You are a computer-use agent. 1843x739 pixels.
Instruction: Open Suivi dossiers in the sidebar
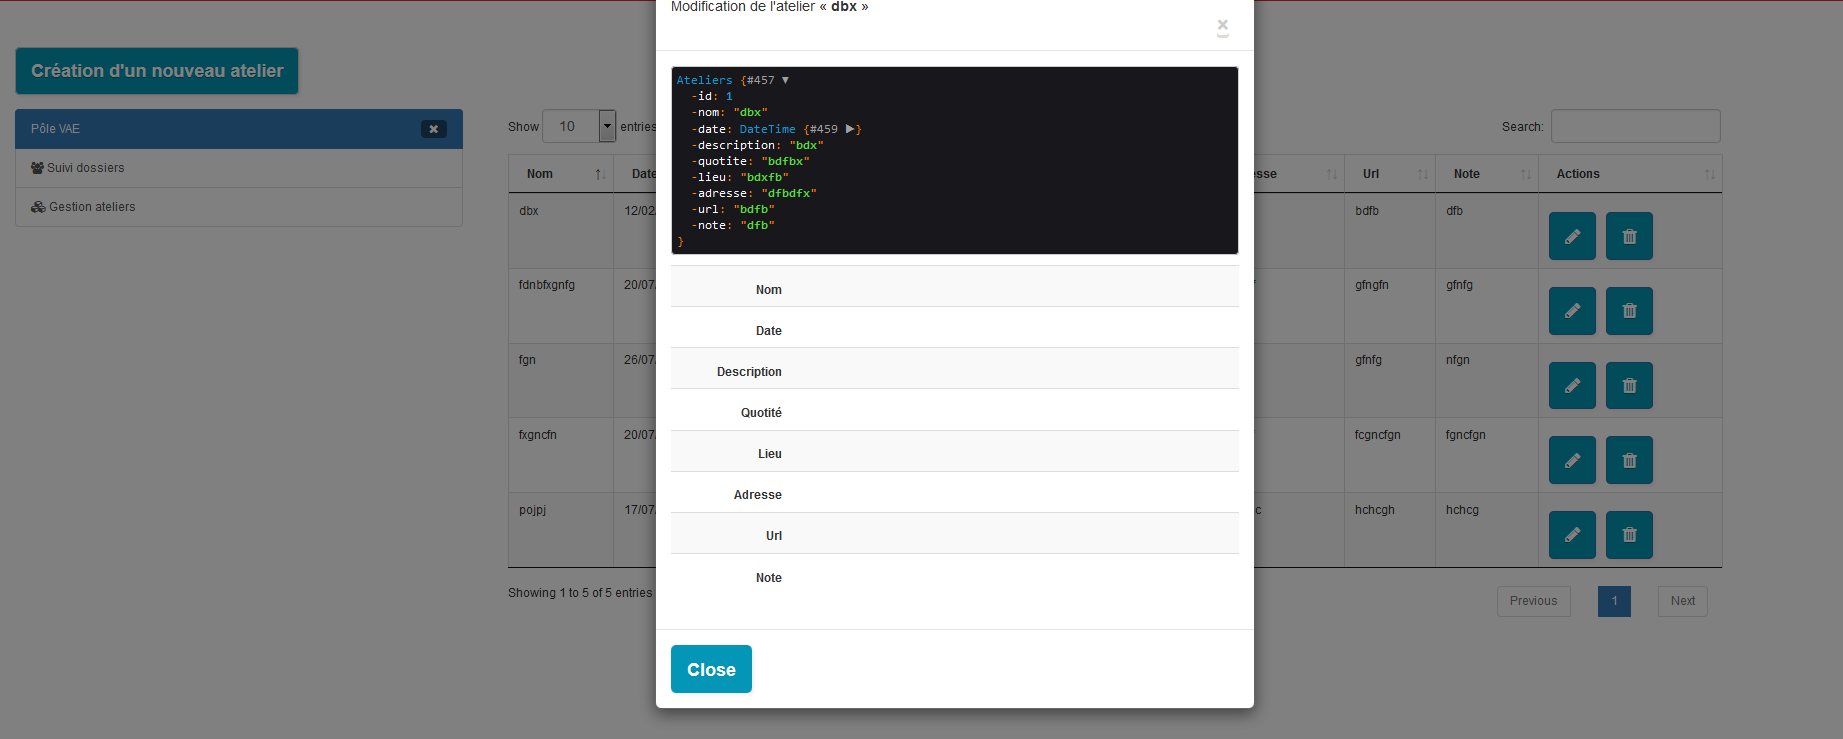click(85, 168)
